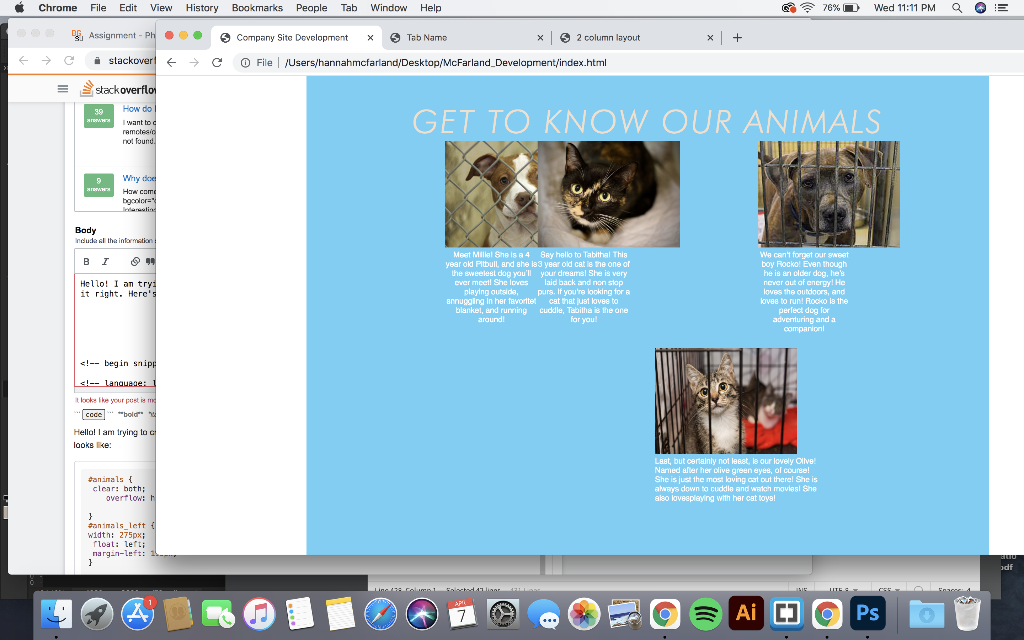Click the 'Last, but certainly not least' Olive paragraph
Screen dimensions: 1024x640
pos(736,479)
